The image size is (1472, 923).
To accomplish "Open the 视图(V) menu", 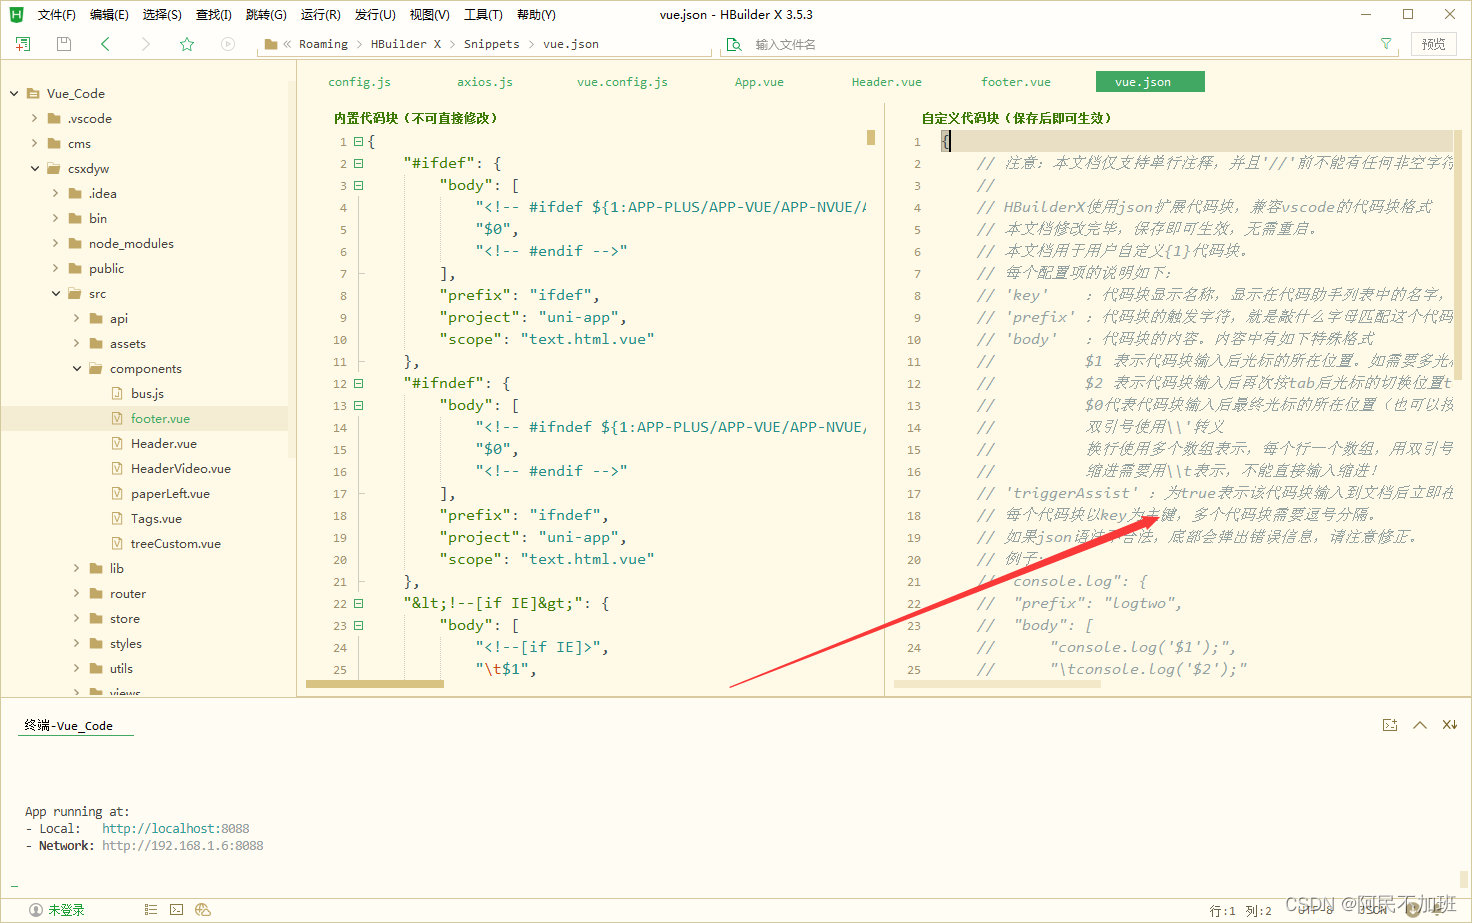I will pyautogui.click(x=429, y=15).
